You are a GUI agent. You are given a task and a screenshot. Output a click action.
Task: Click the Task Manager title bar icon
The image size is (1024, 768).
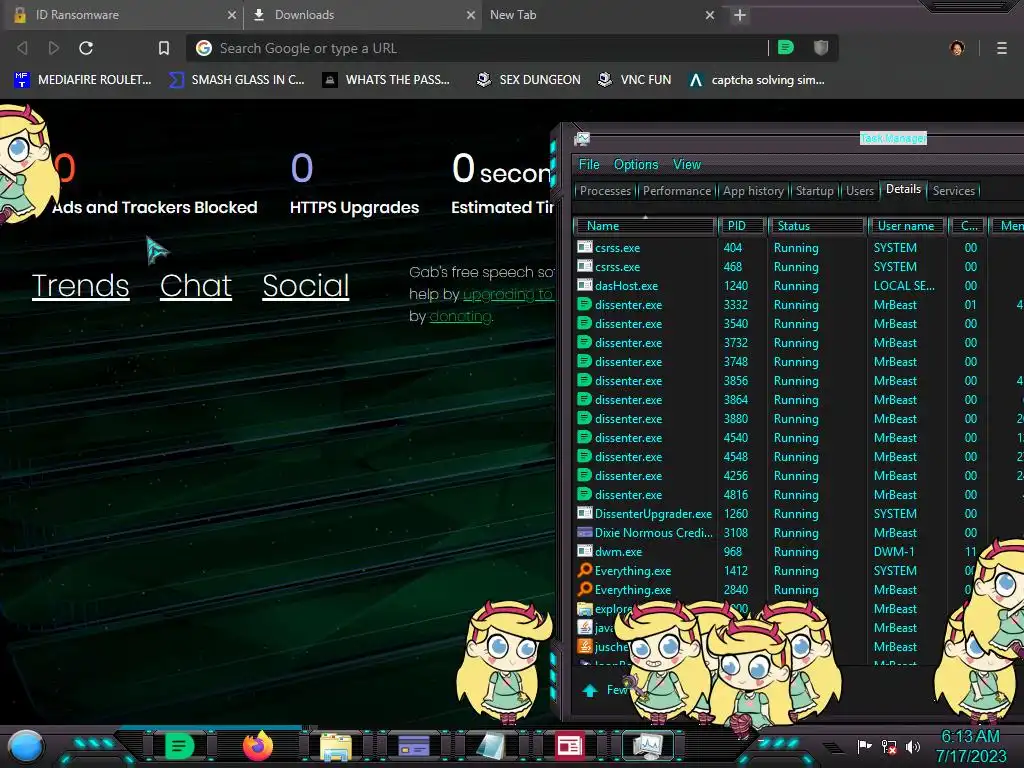pyautogui.click(x=582, y=138)
